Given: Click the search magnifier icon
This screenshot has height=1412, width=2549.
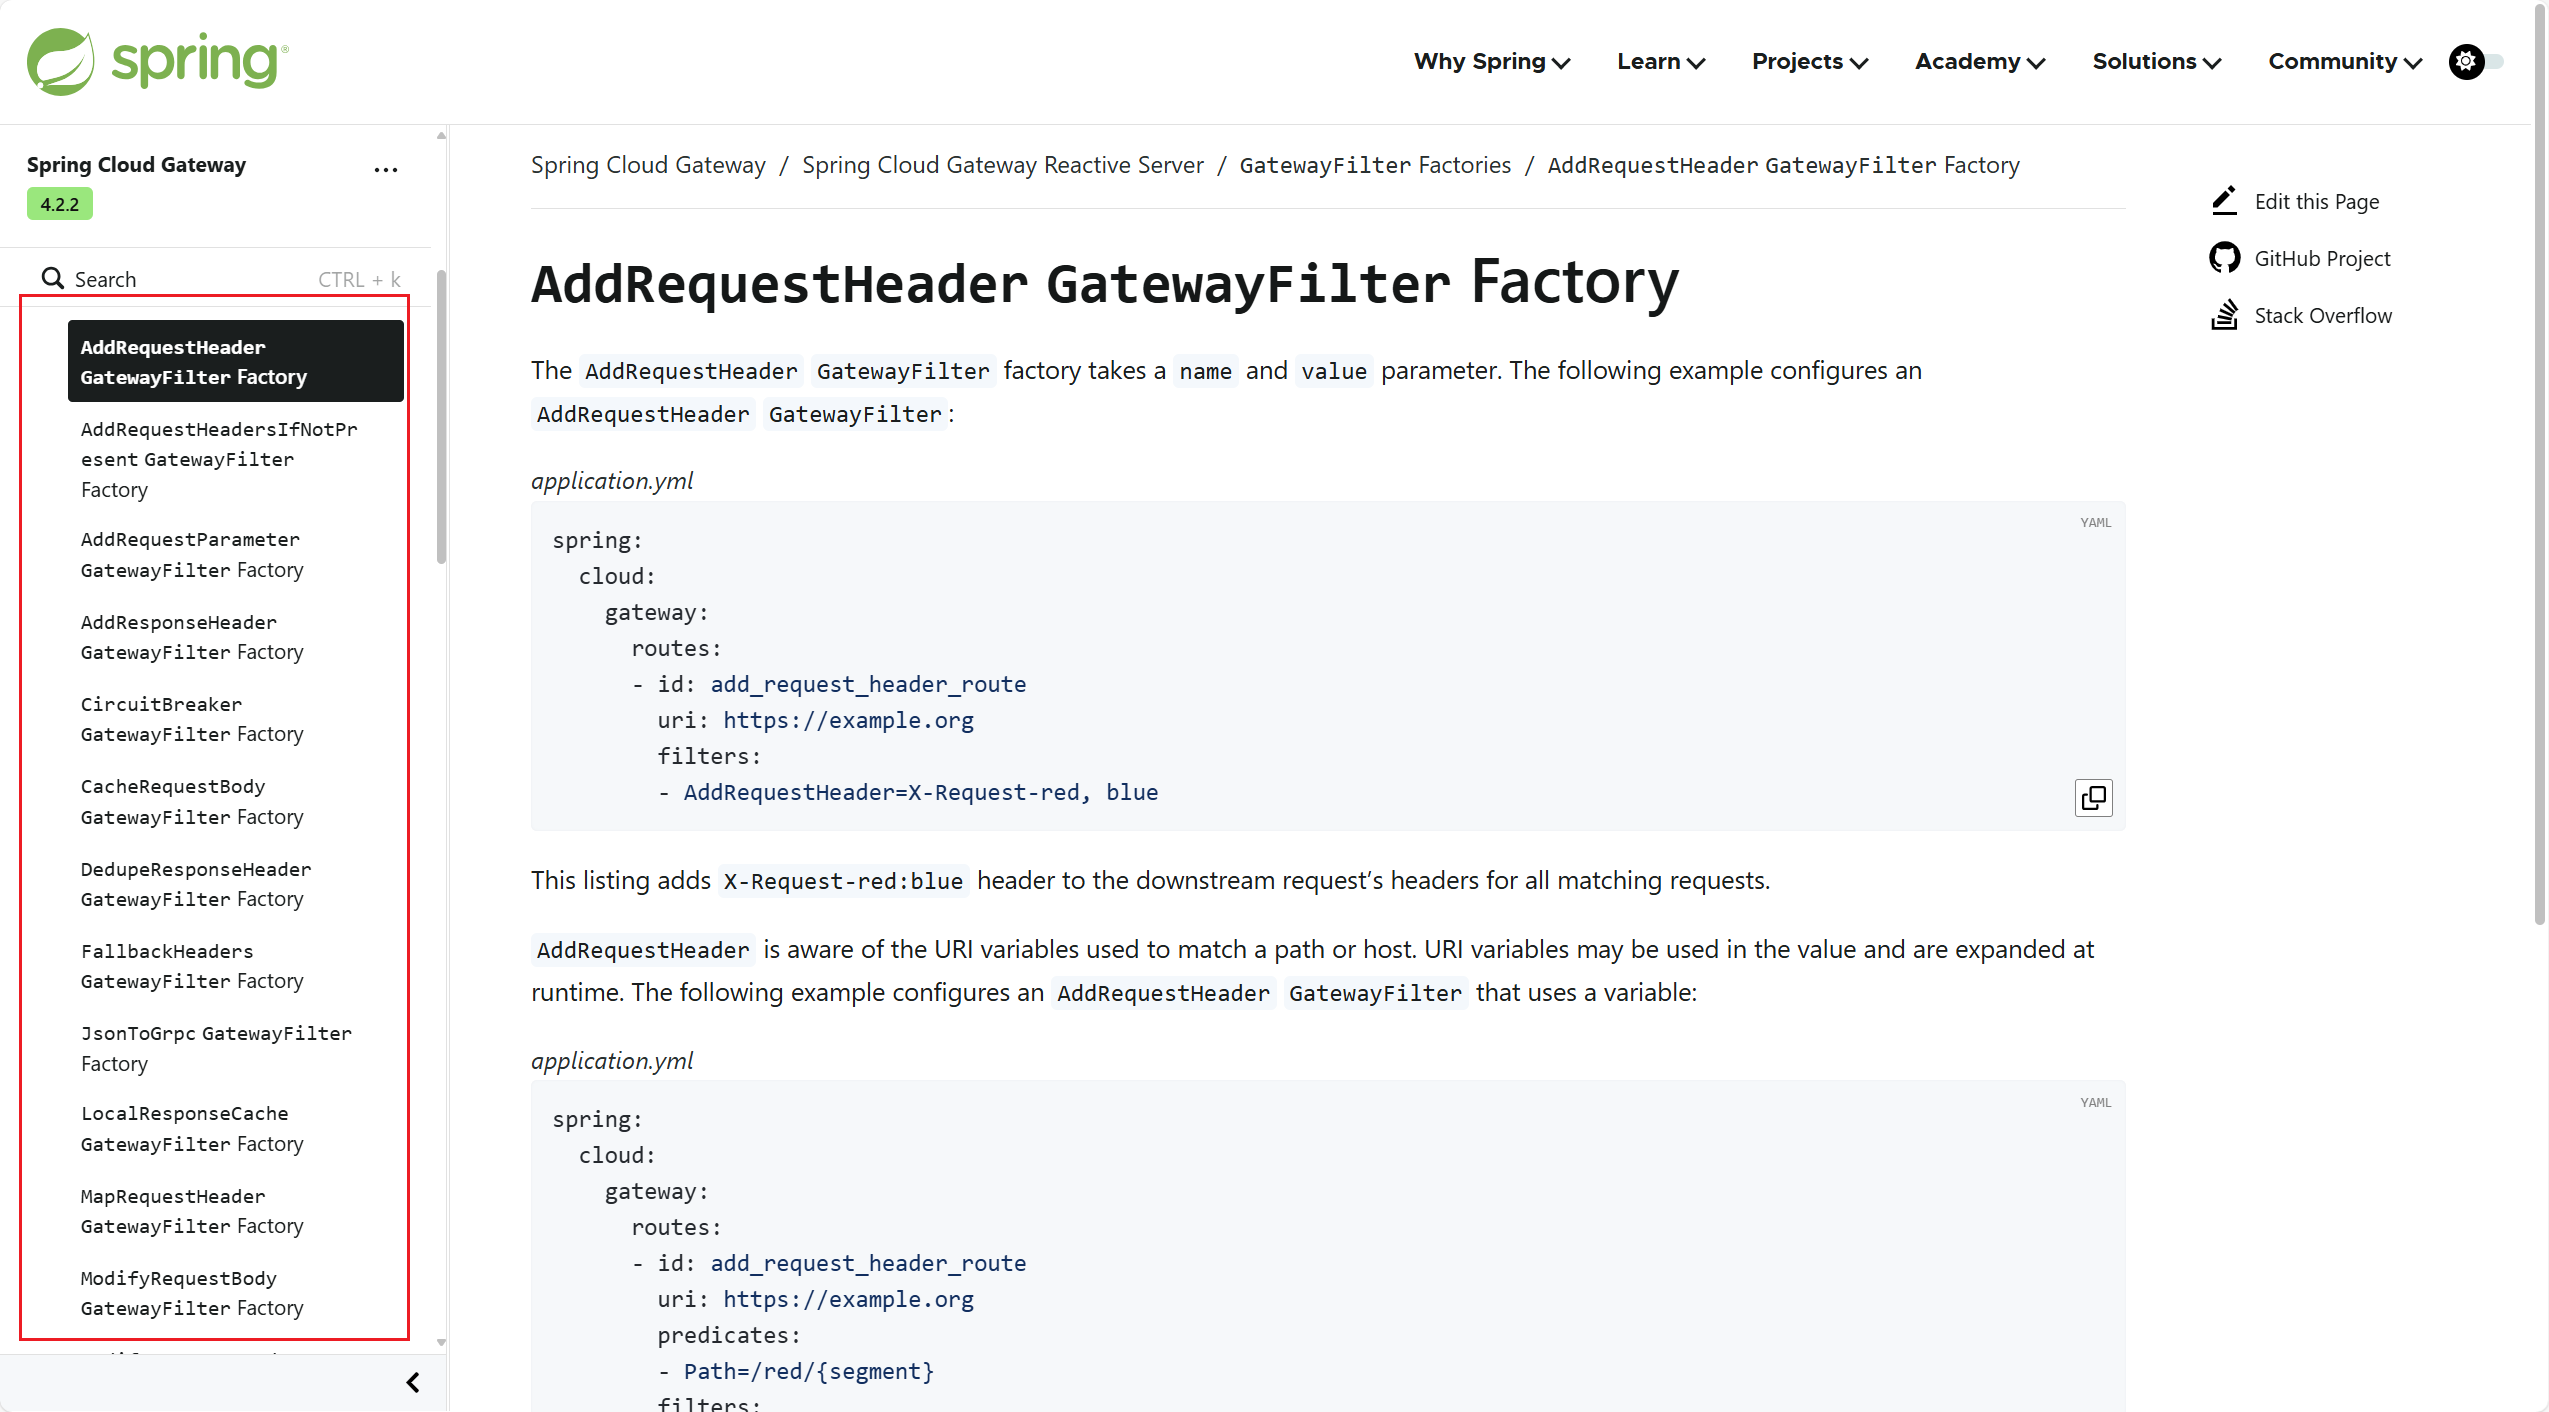Looking at the screenshot, I should (x=52, y=278).
